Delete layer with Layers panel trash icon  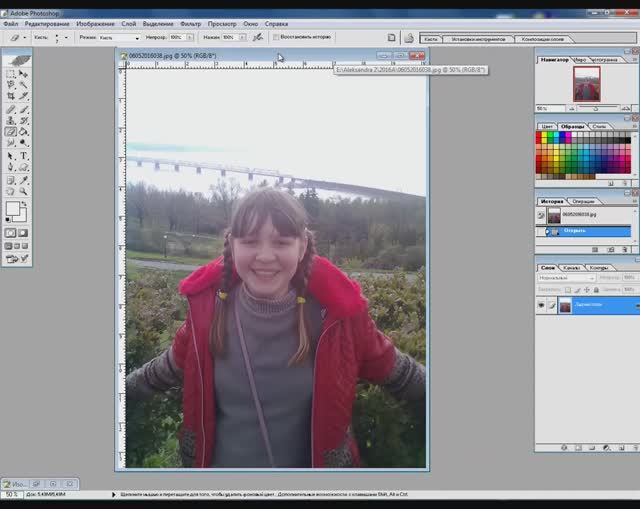(635, 448)
